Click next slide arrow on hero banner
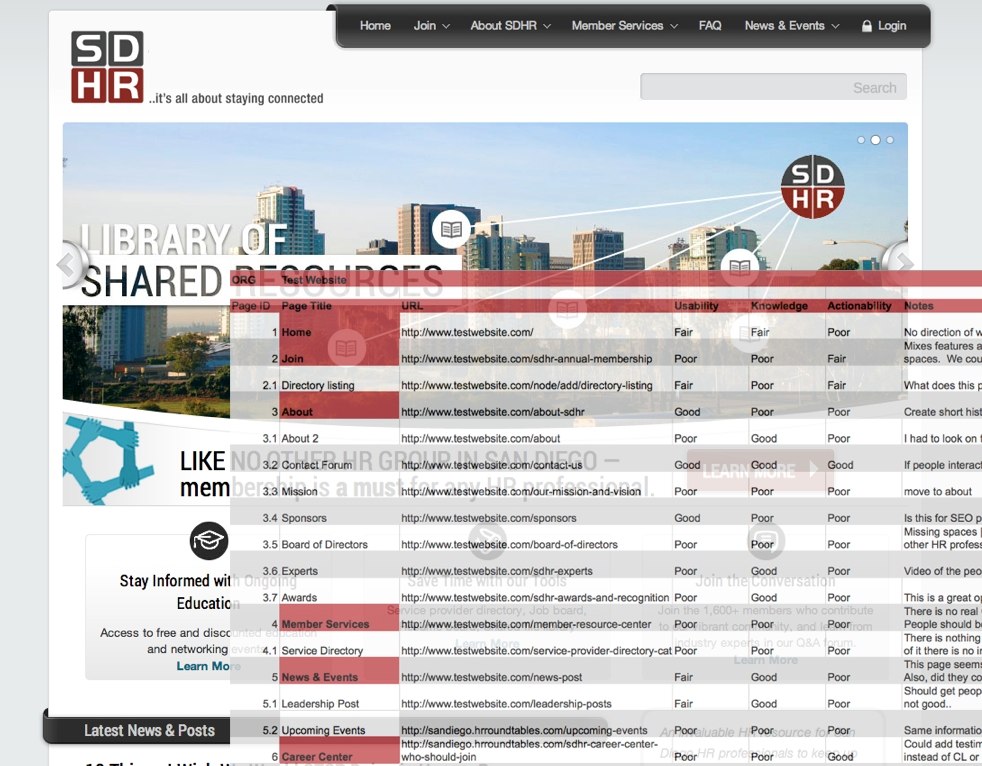Screen dimensions: 982x766 click(899, 264)
